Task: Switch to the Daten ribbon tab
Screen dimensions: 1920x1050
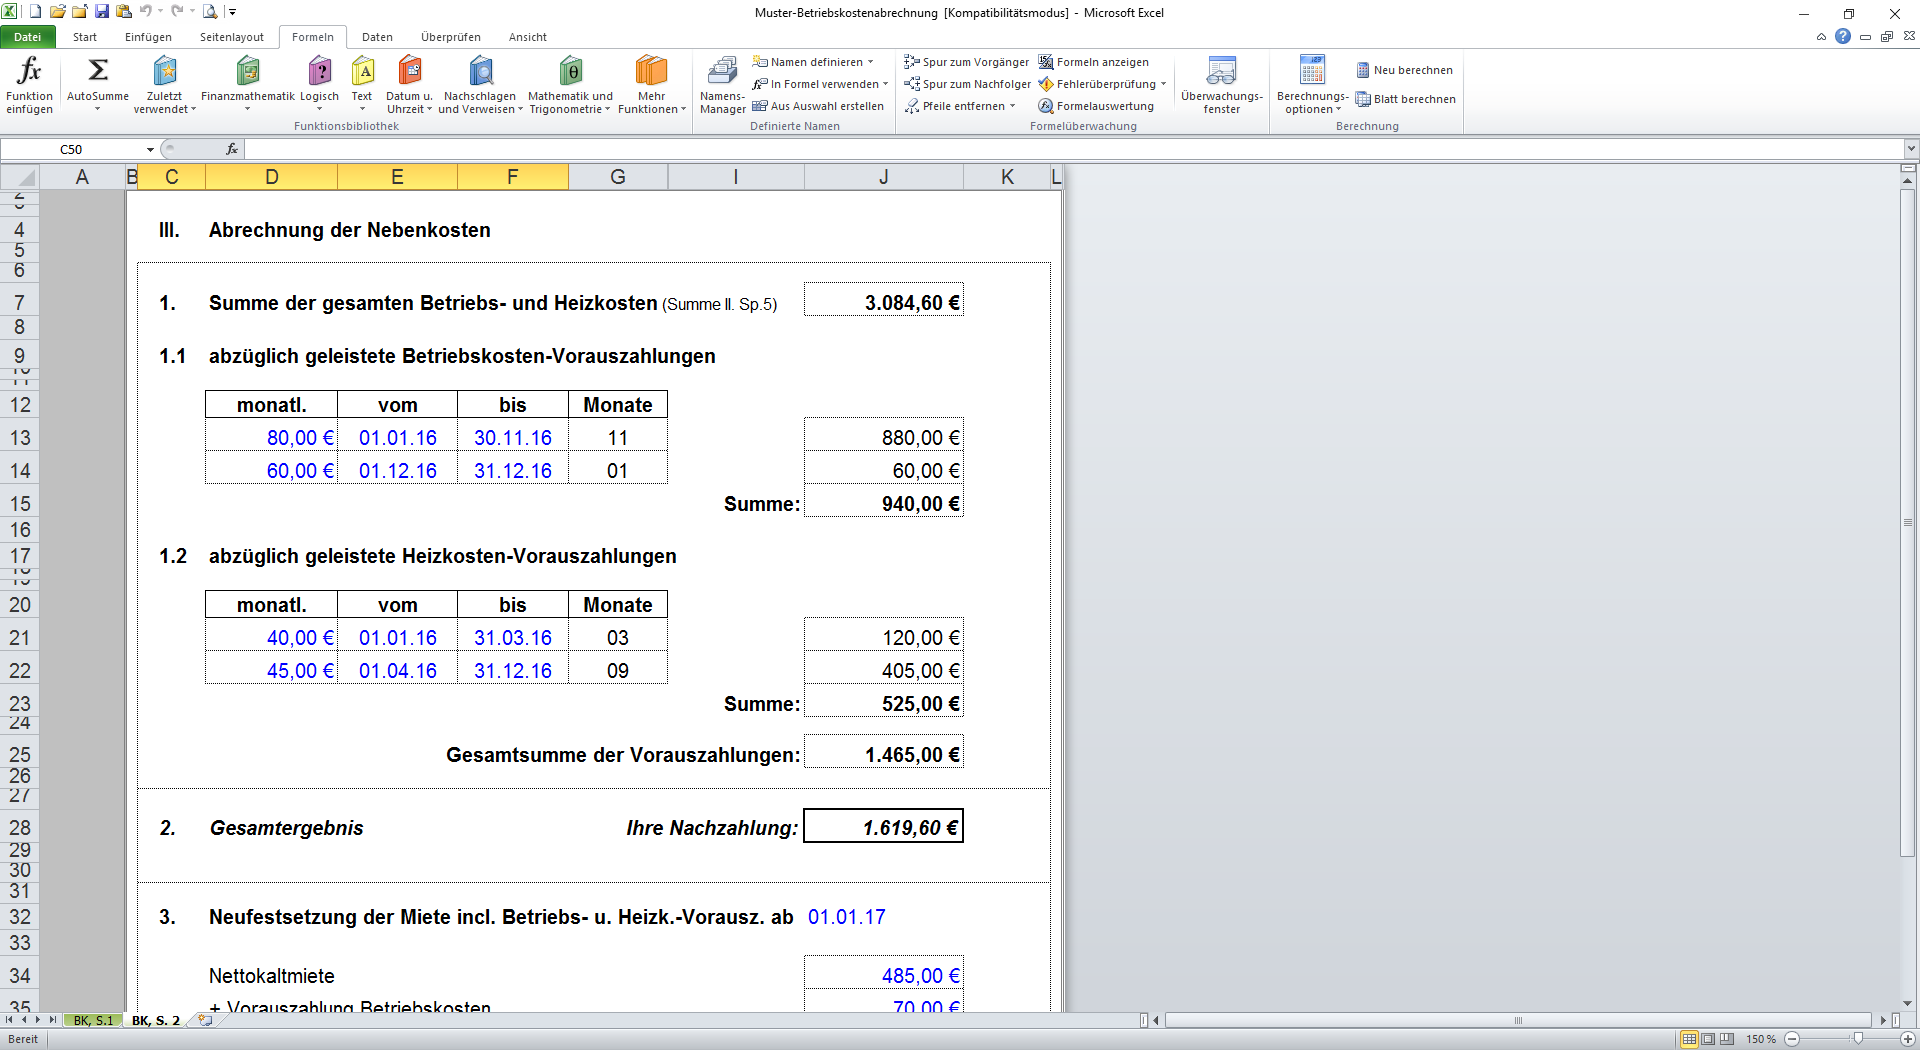Action: 377,37
